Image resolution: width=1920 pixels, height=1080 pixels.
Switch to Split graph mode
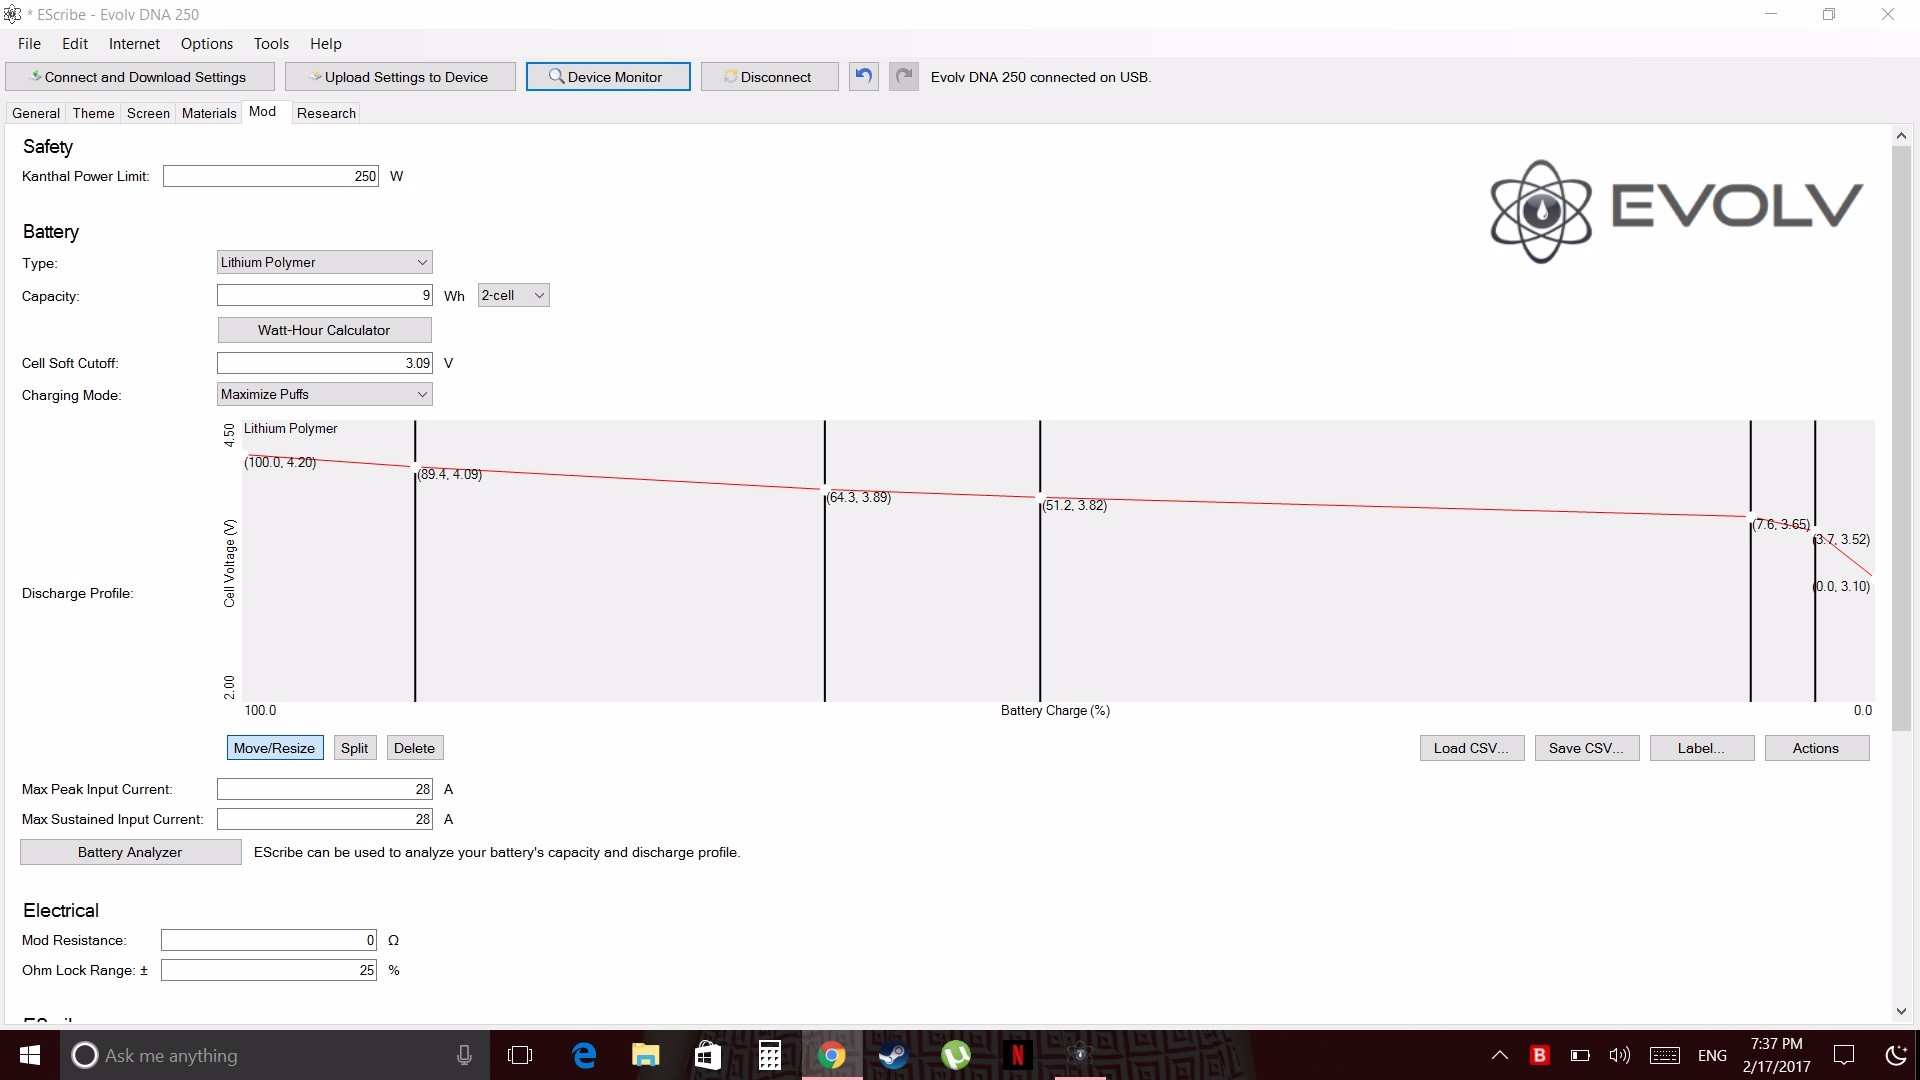click(354, 748)
